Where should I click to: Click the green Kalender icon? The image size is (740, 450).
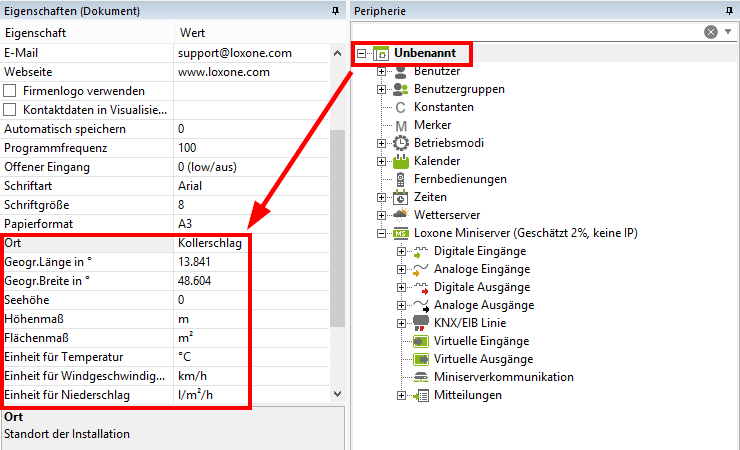[x=401, y=161]
